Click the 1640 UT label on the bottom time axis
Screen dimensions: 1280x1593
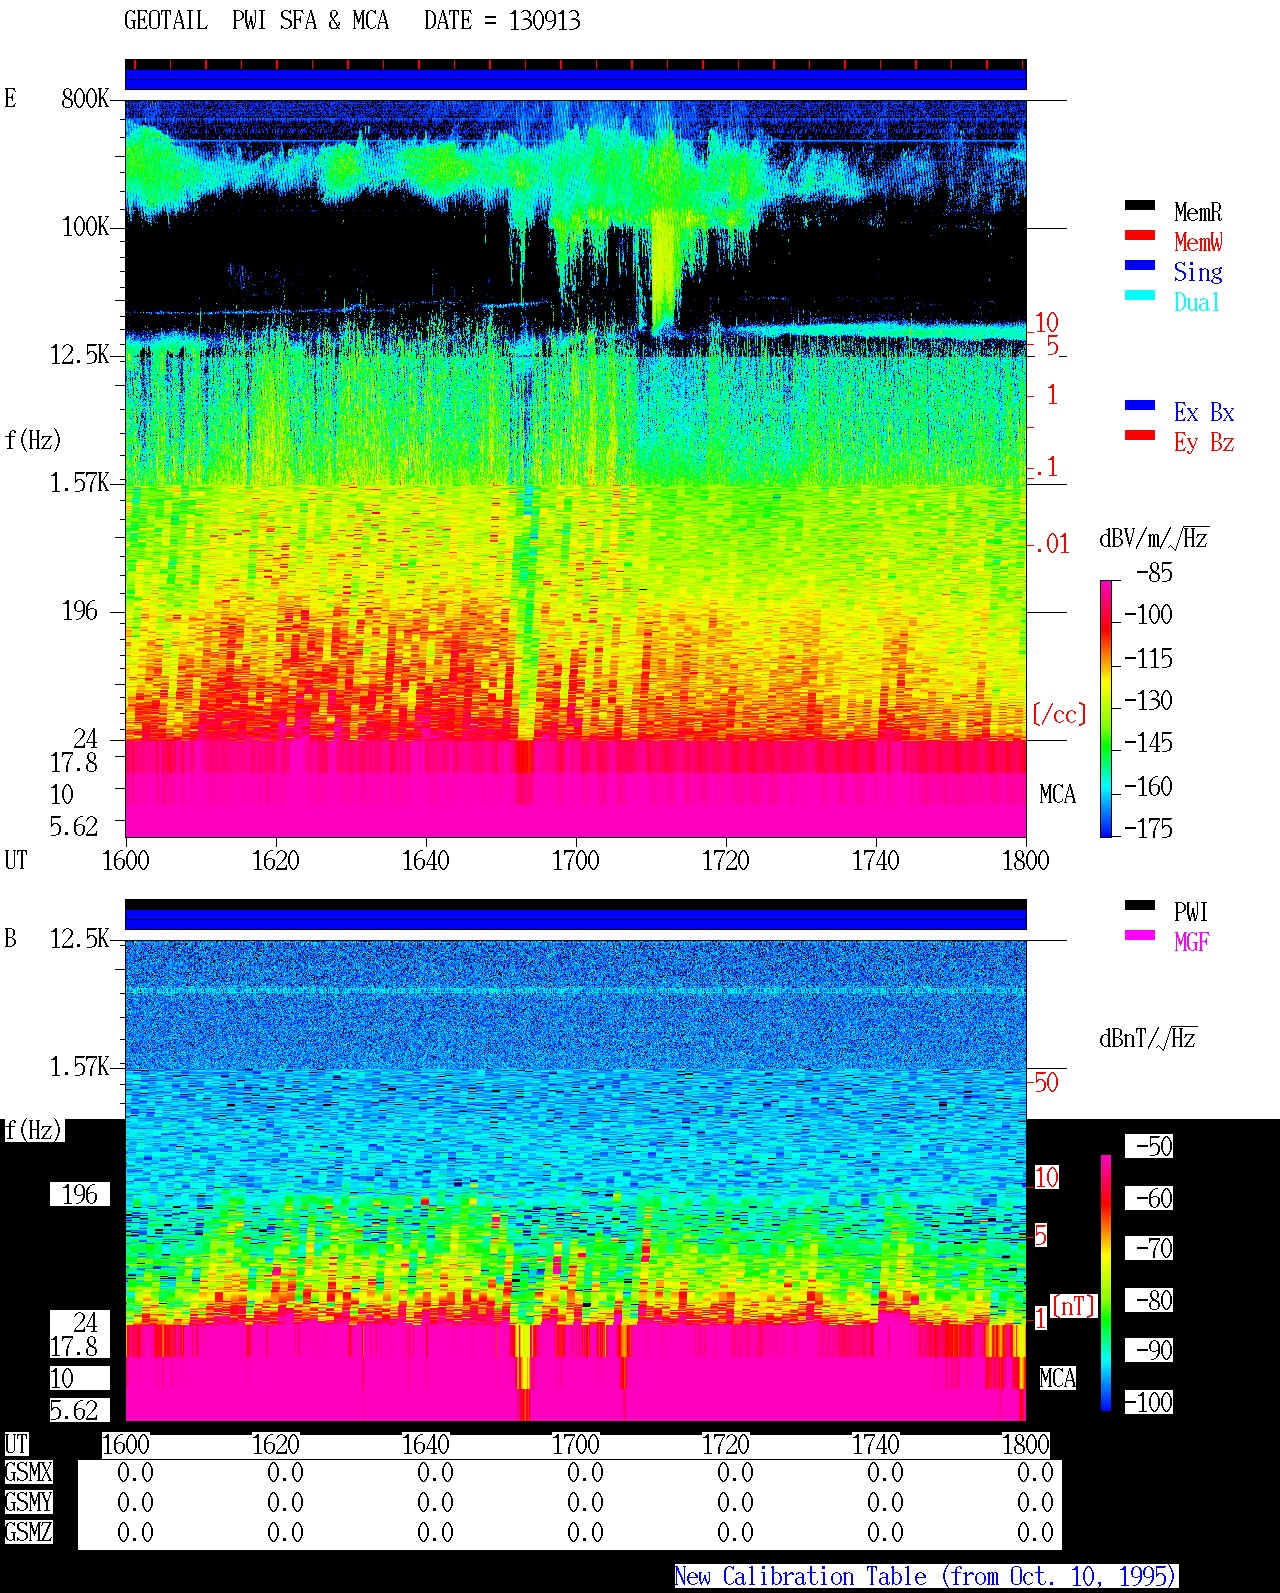tap(426, 1445)
